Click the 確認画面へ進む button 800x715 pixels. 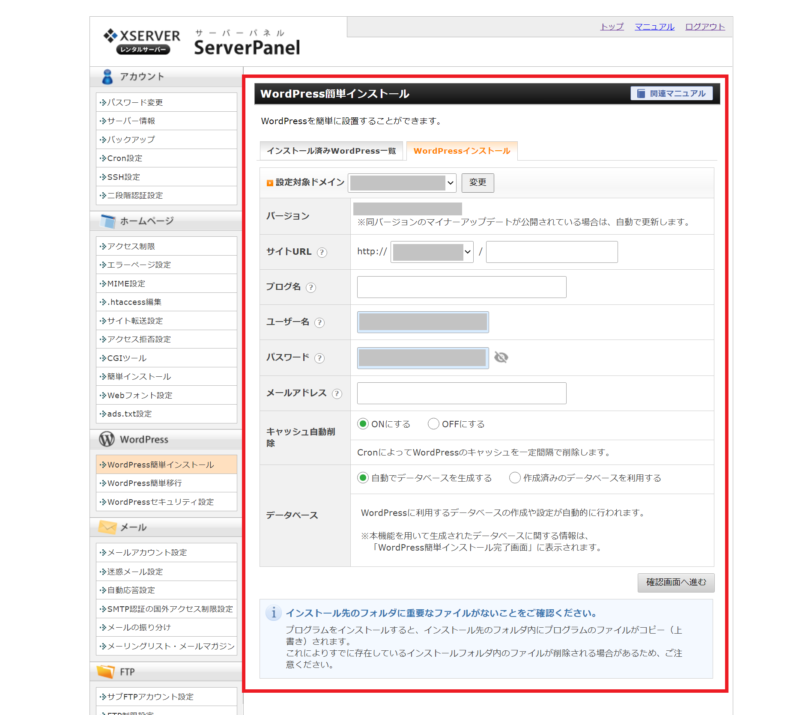coord(676,582)
